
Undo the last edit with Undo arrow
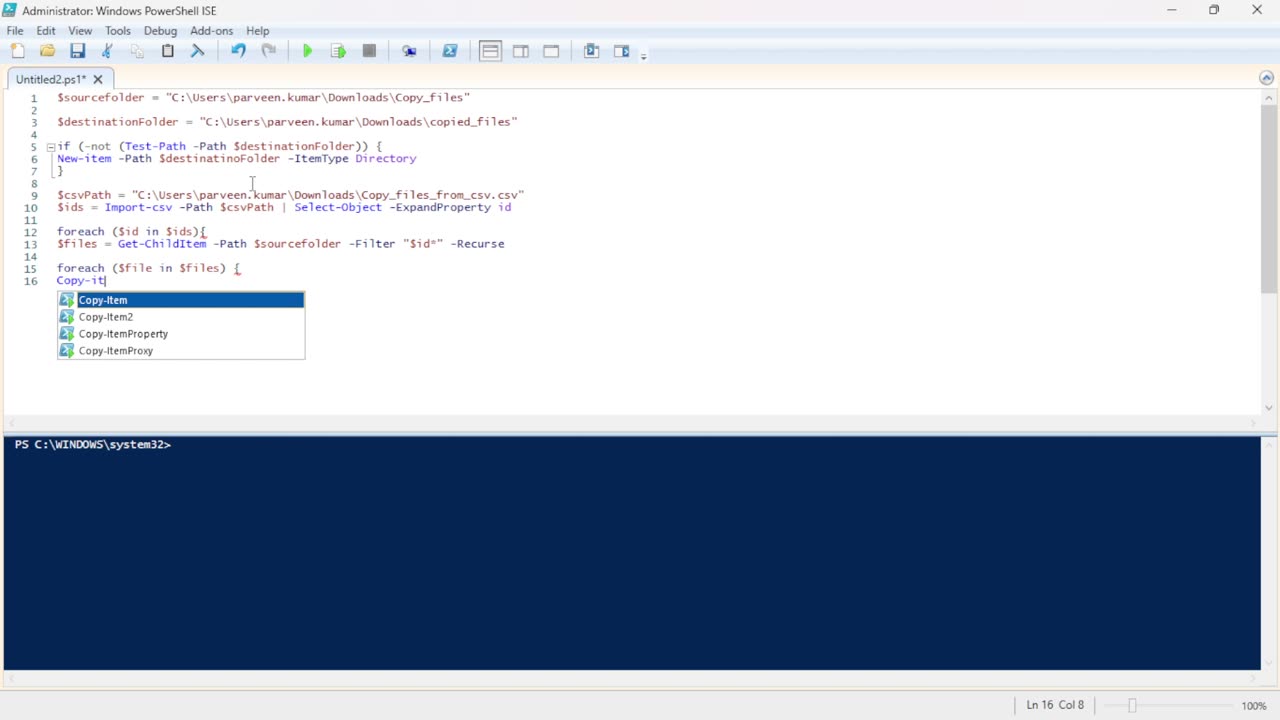point(238,51)
